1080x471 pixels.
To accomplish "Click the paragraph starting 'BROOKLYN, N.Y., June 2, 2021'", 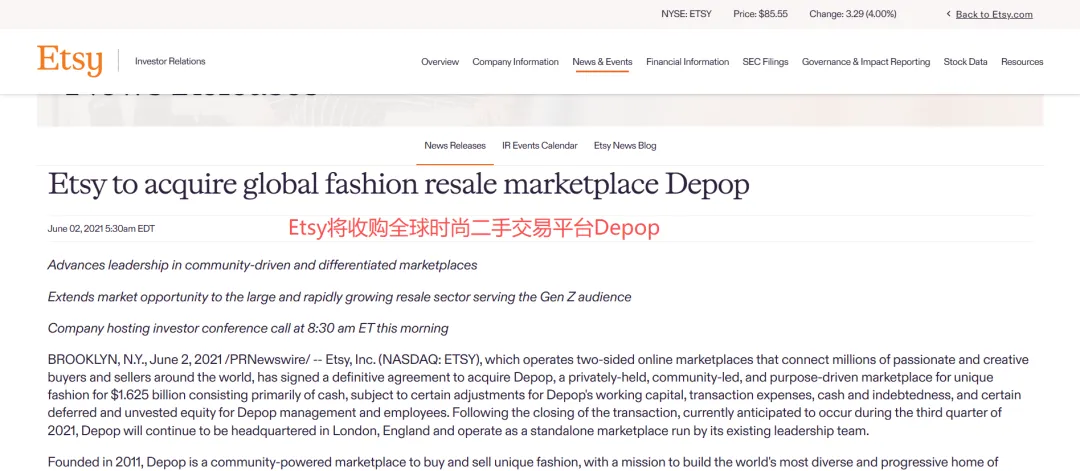I will pos(539,396).
